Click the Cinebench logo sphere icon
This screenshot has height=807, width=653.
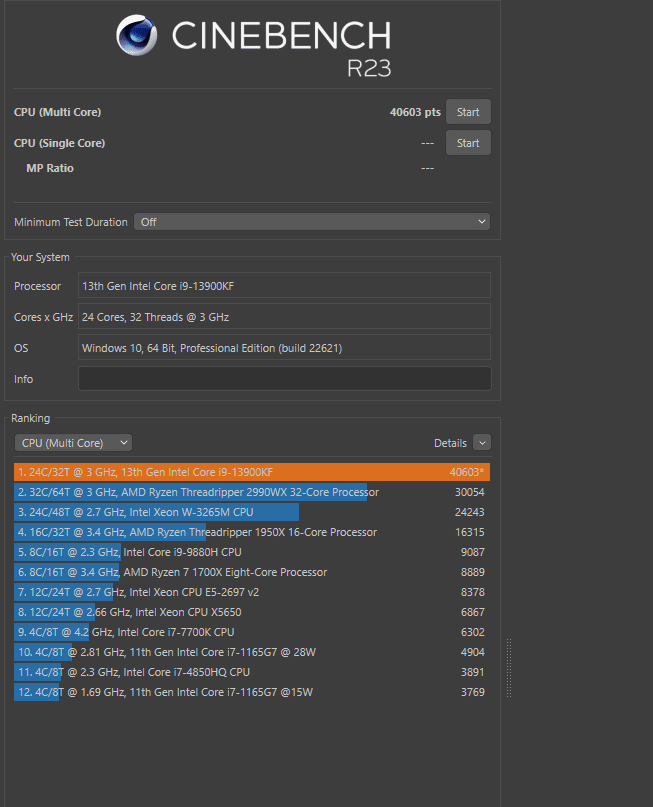[136, 35]
